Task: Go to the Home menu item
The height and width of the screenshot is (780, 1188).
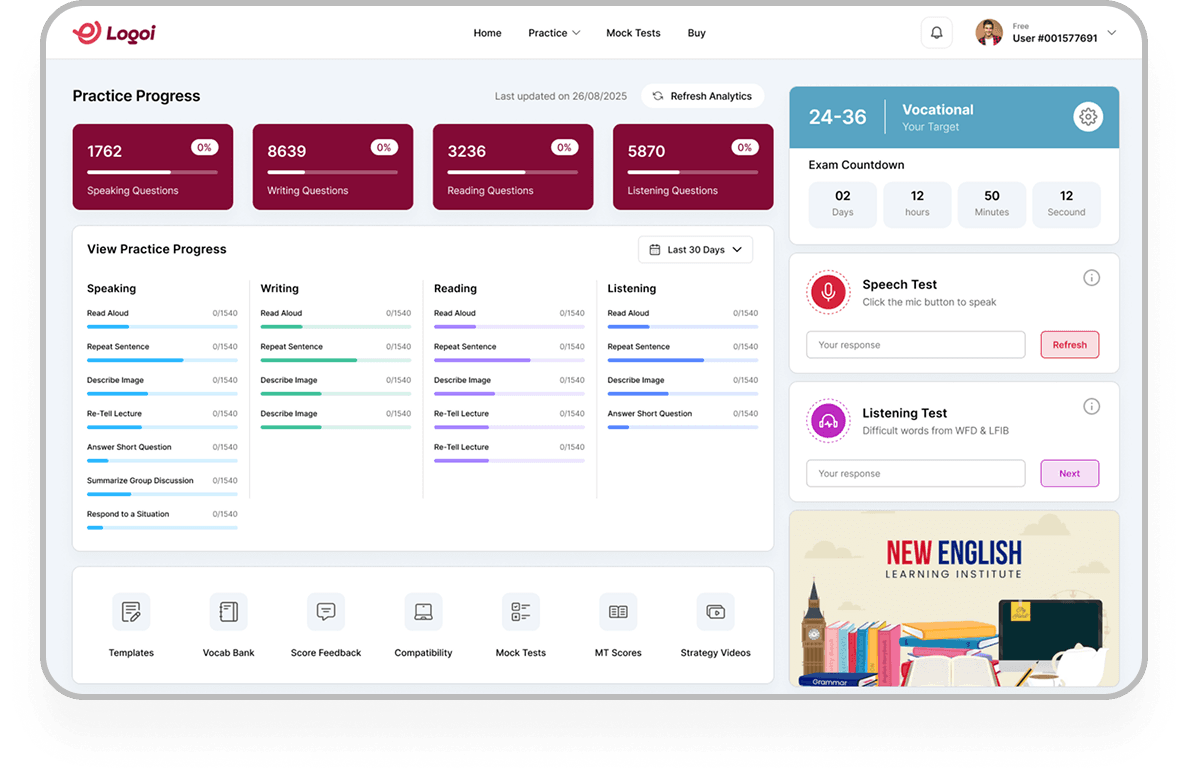Action: coord(487,33)
